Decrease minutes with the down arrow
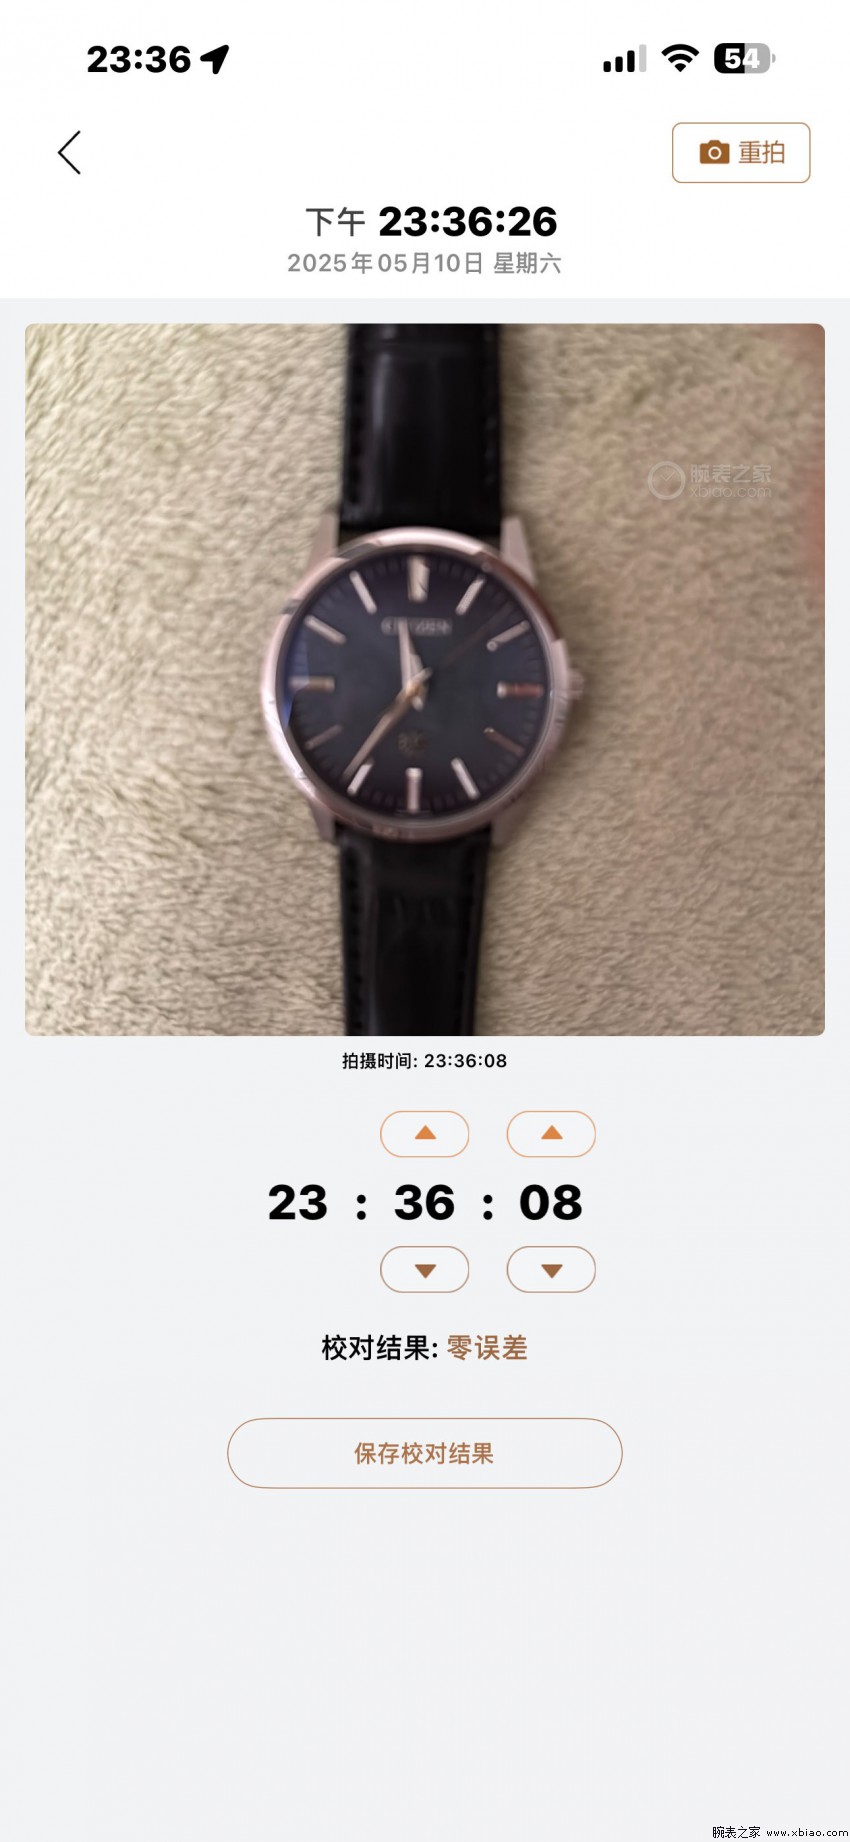This screenshot has width=850, height=1842. coord(425,1270)
